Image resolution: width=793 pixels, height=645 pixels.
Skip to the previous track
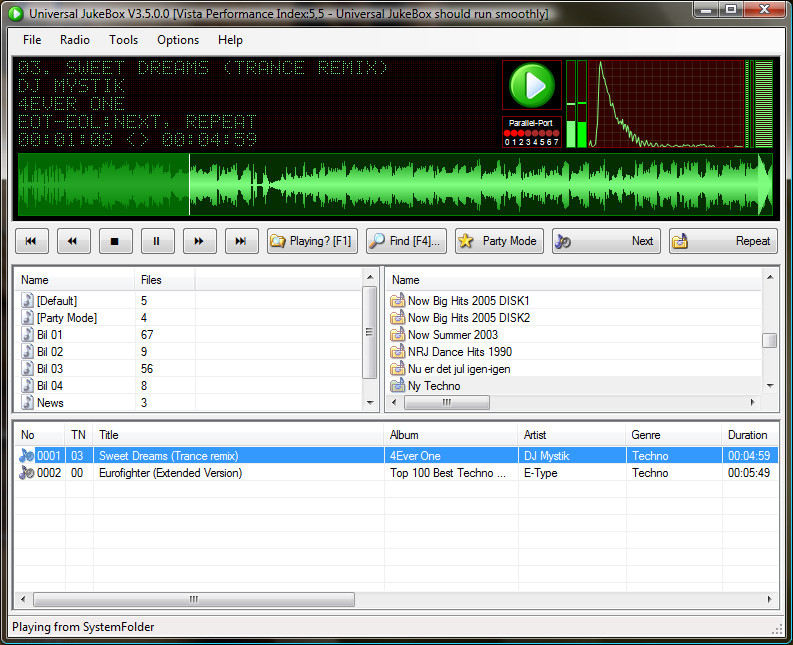click(x=32, y=241)
